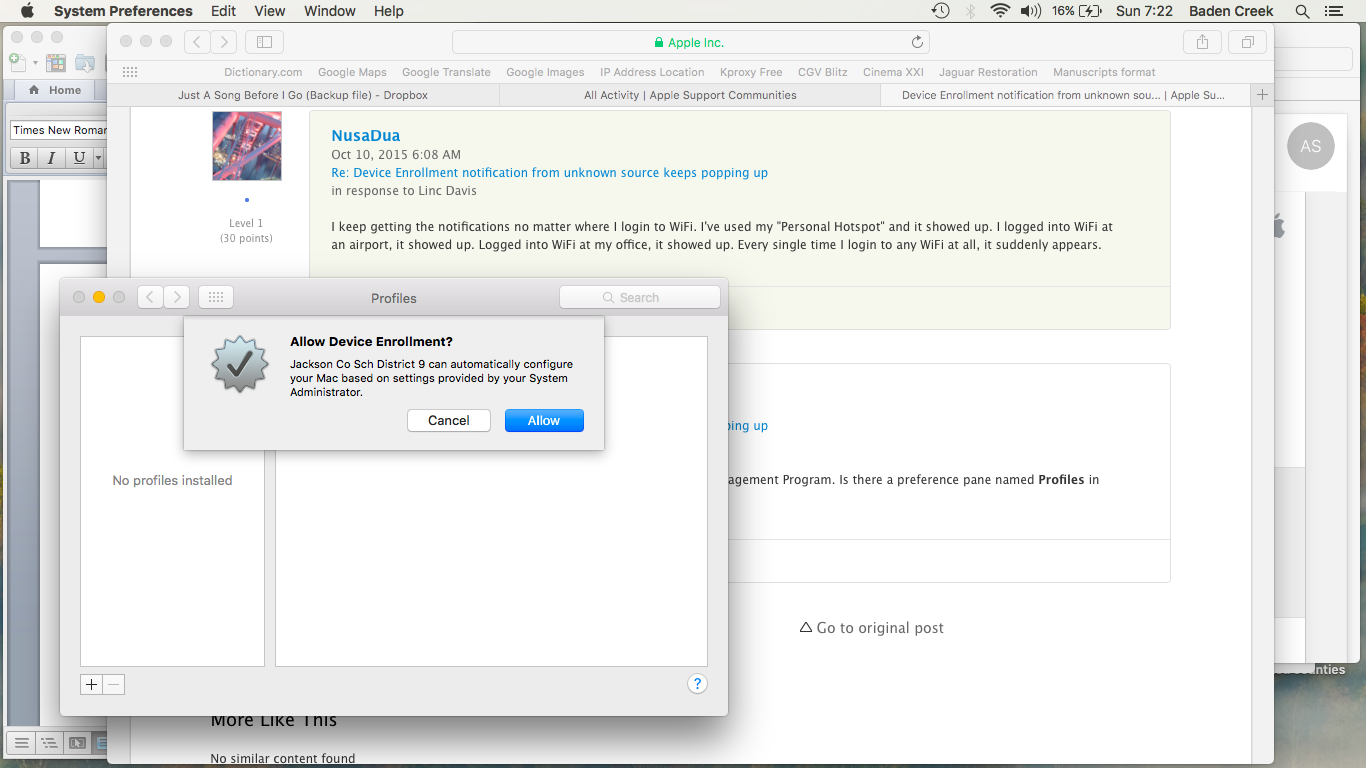Open the CGV Blitz bookmark

point(823,72)
